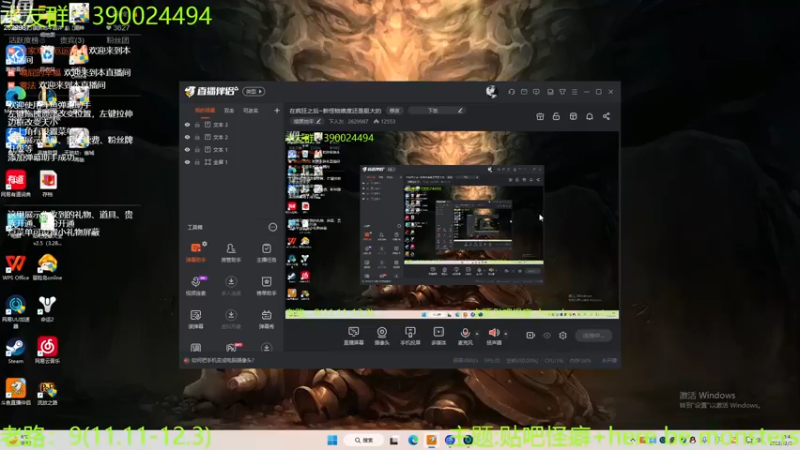
Task: Add 直播屏幕 screen capture source
Action: 354,336
